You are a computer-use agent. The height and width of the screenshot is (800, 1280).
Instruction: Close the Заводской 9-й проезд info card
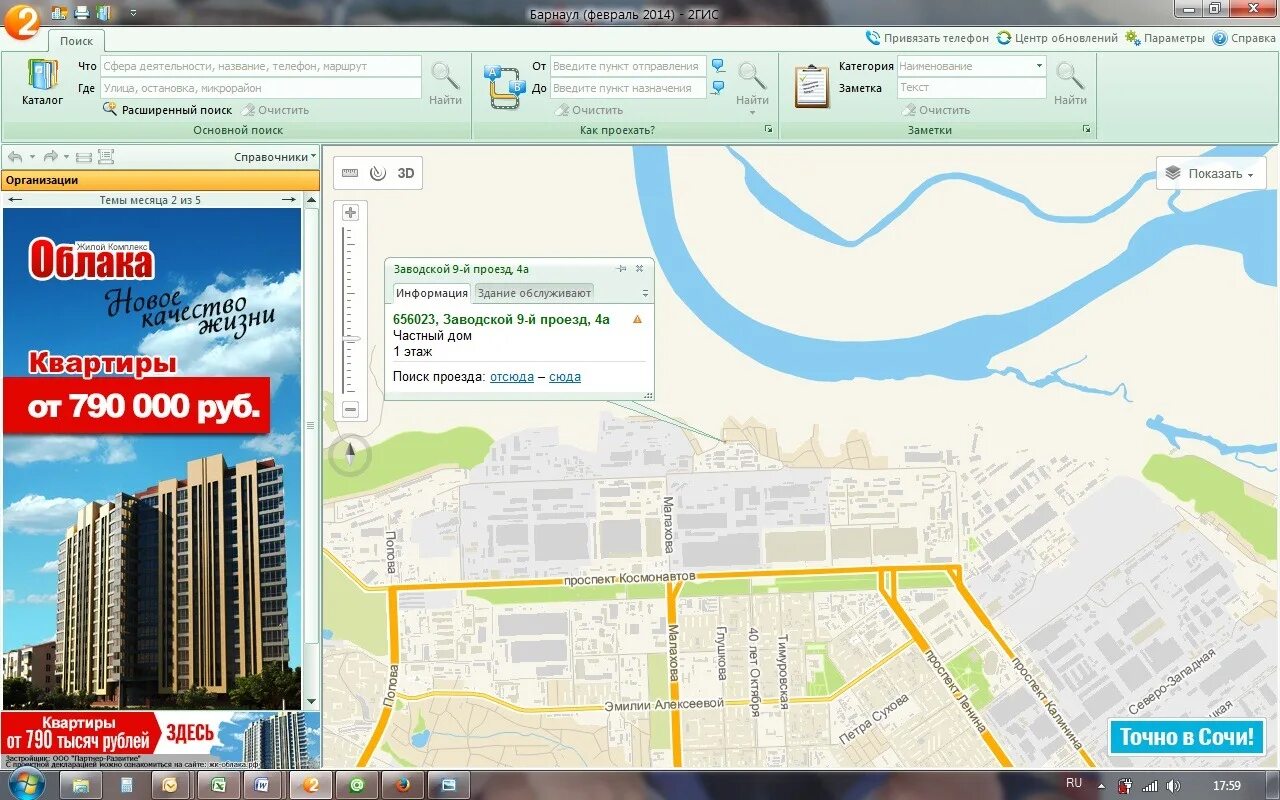coord(640,269)
